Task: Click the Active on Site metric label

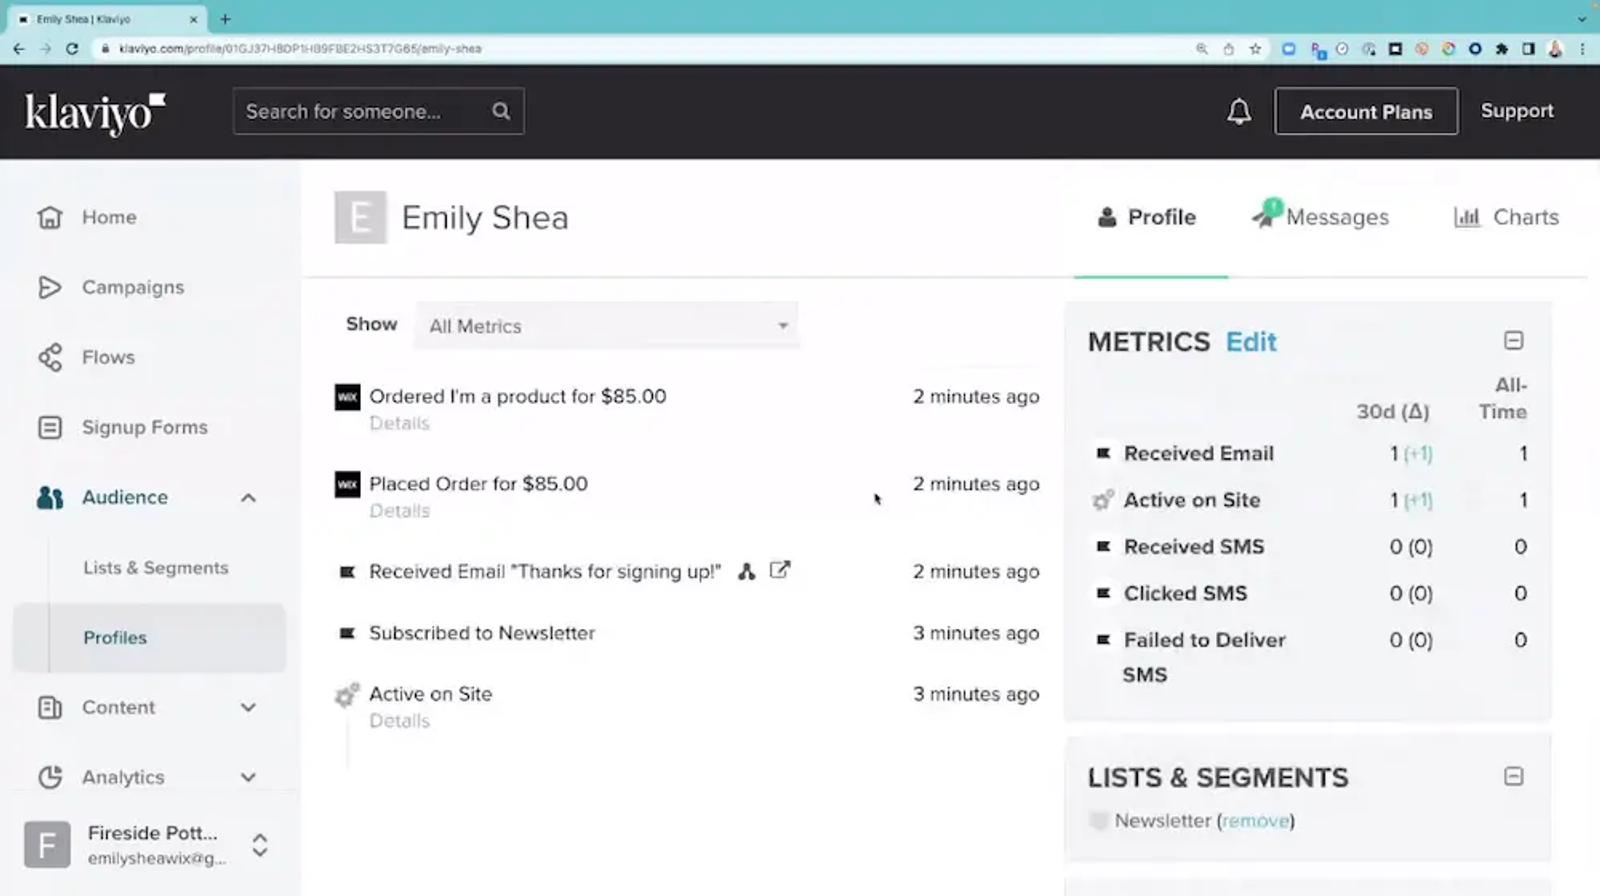Action: 1191,500
